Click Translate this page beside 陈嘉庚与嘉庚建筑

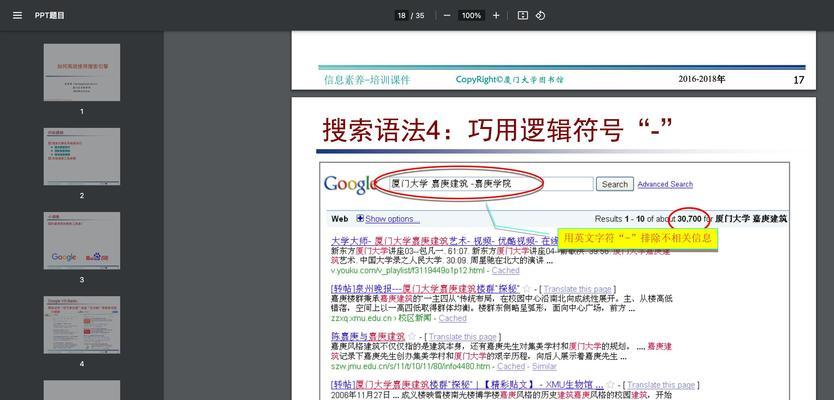pos(462,337)
